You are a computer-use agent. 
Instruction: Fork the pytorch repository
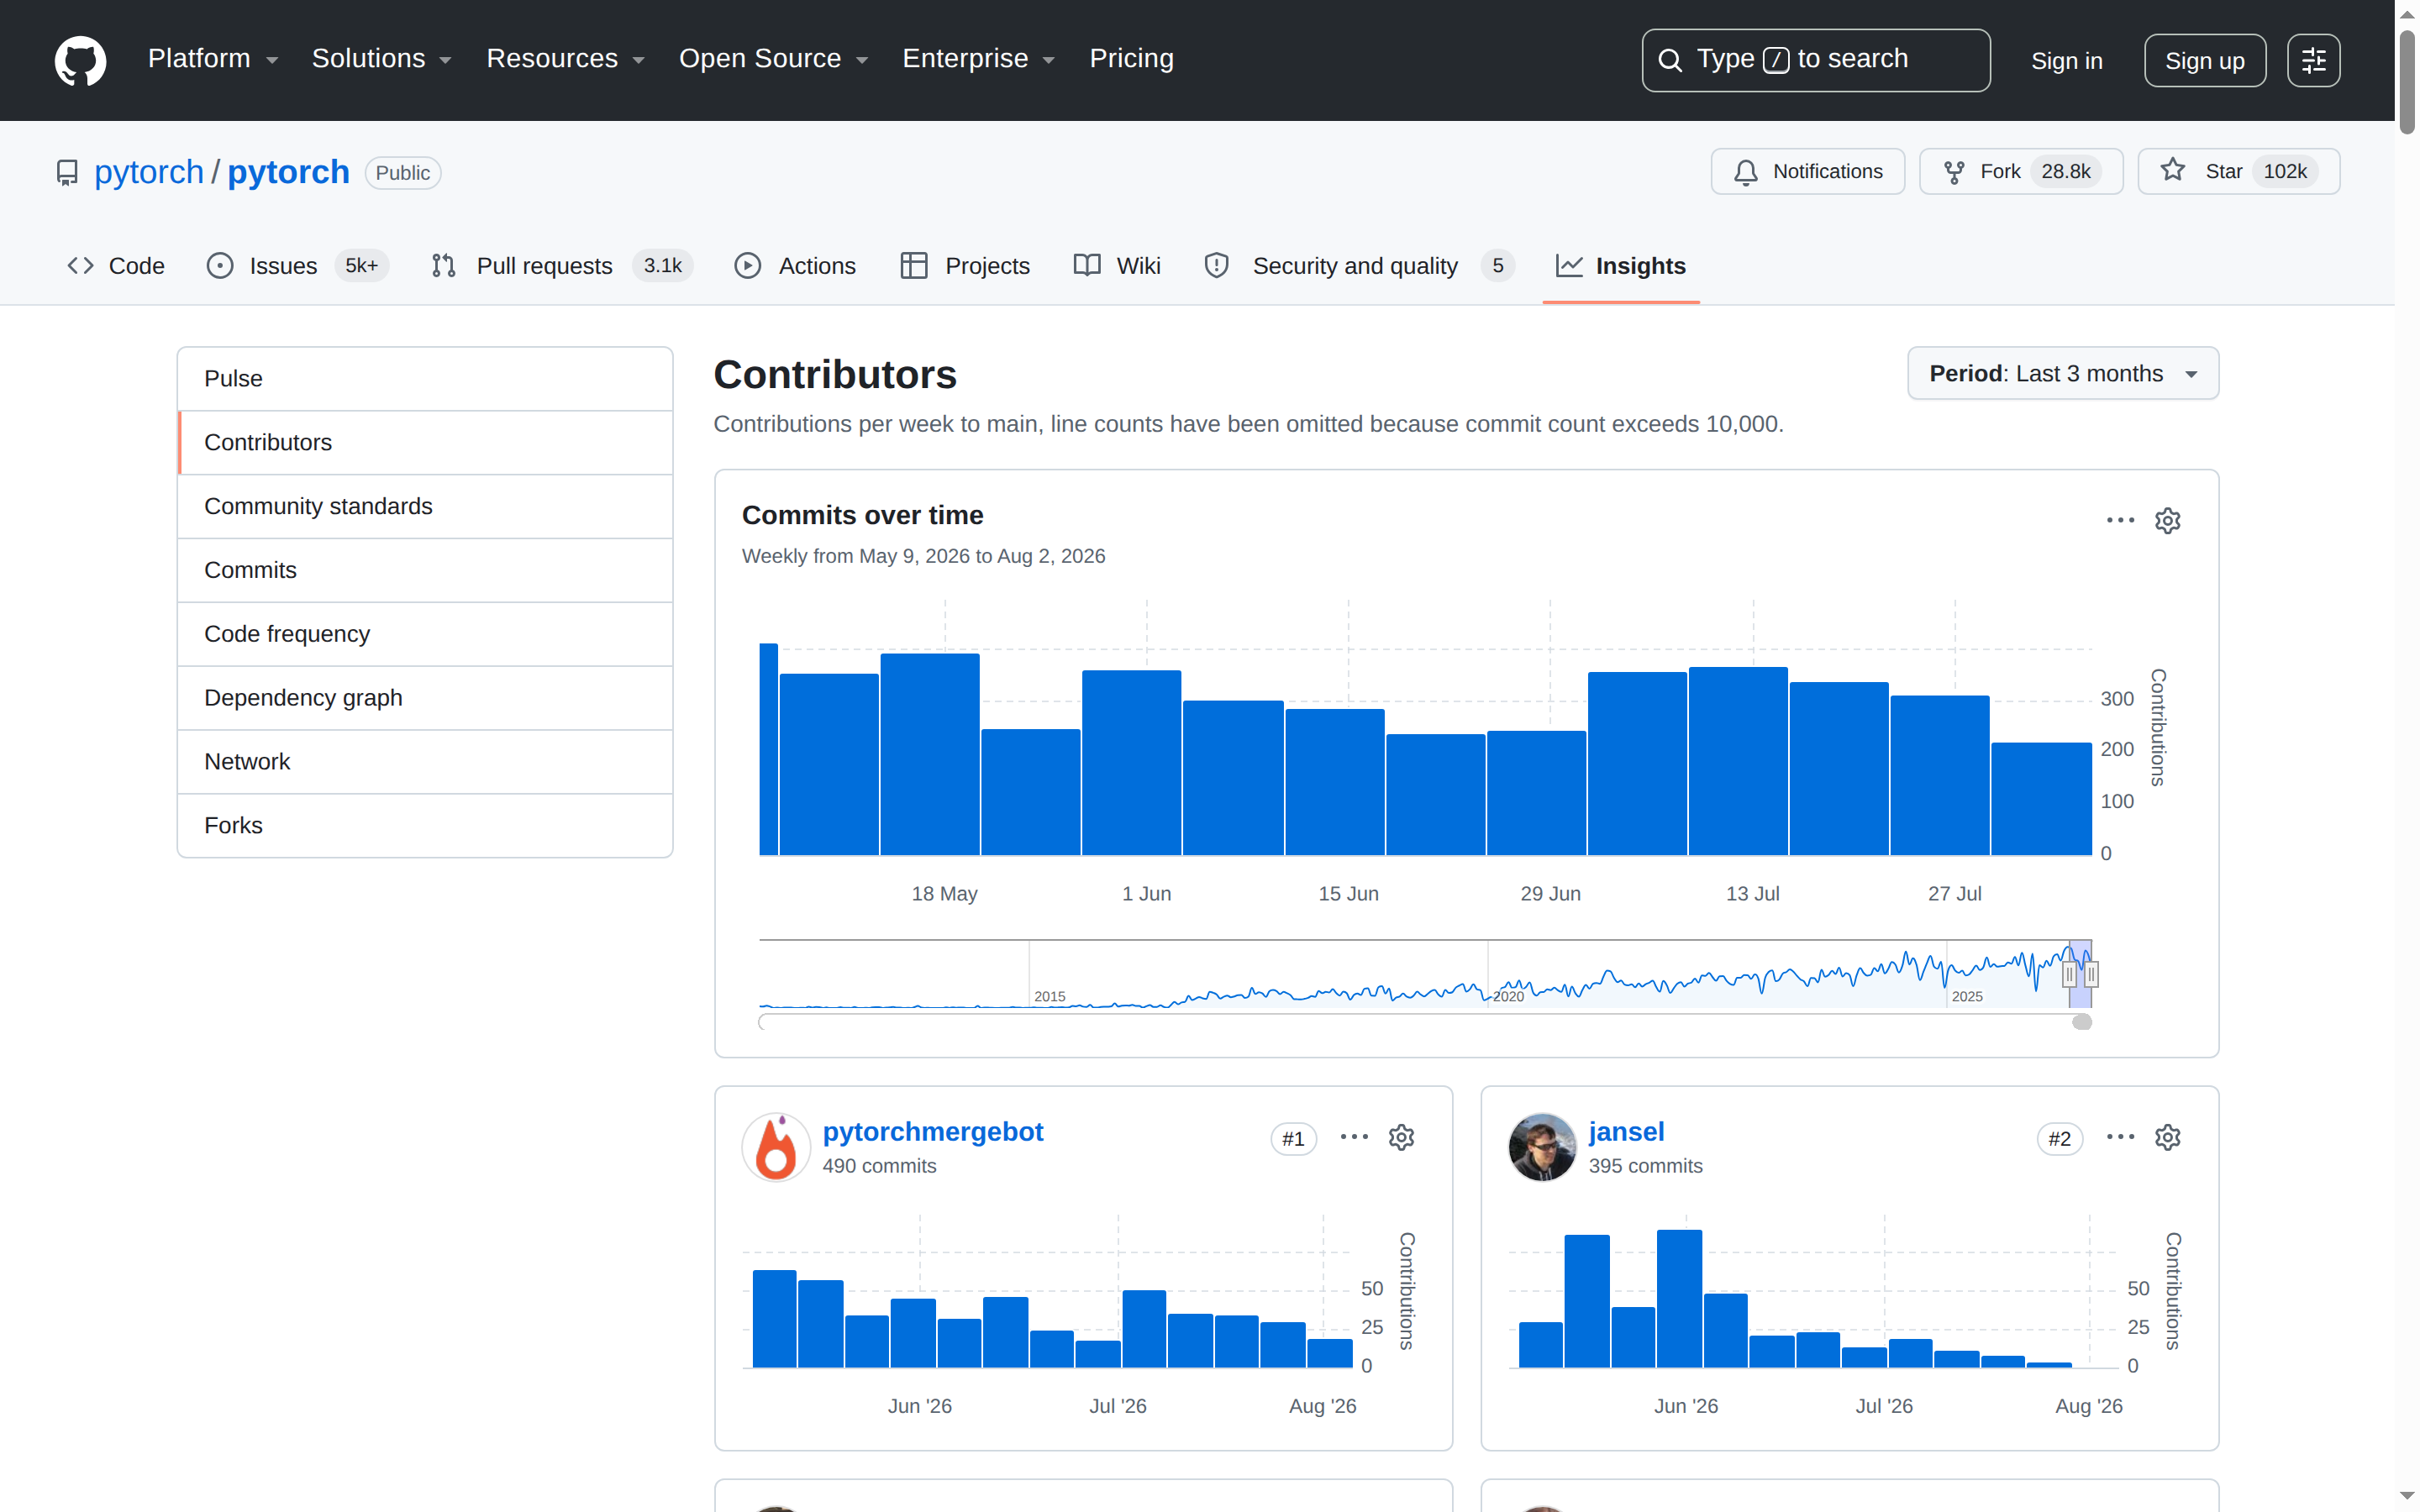[x=2020, y=171]
